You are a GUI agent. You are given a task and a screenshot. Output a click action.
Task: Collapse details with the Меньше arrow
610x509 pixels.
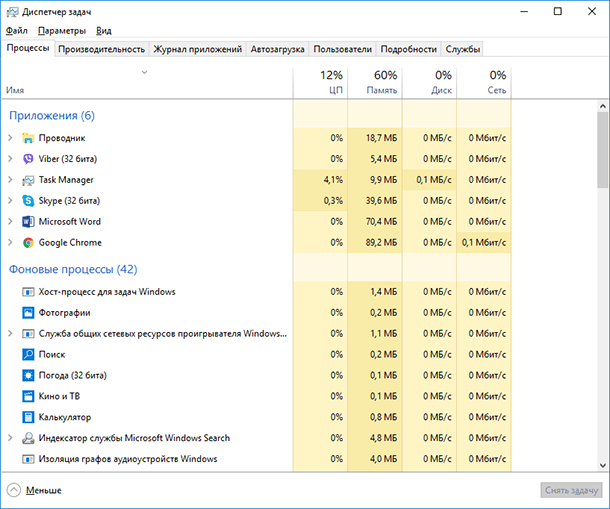pyautogui.click(x=14, y=490)
